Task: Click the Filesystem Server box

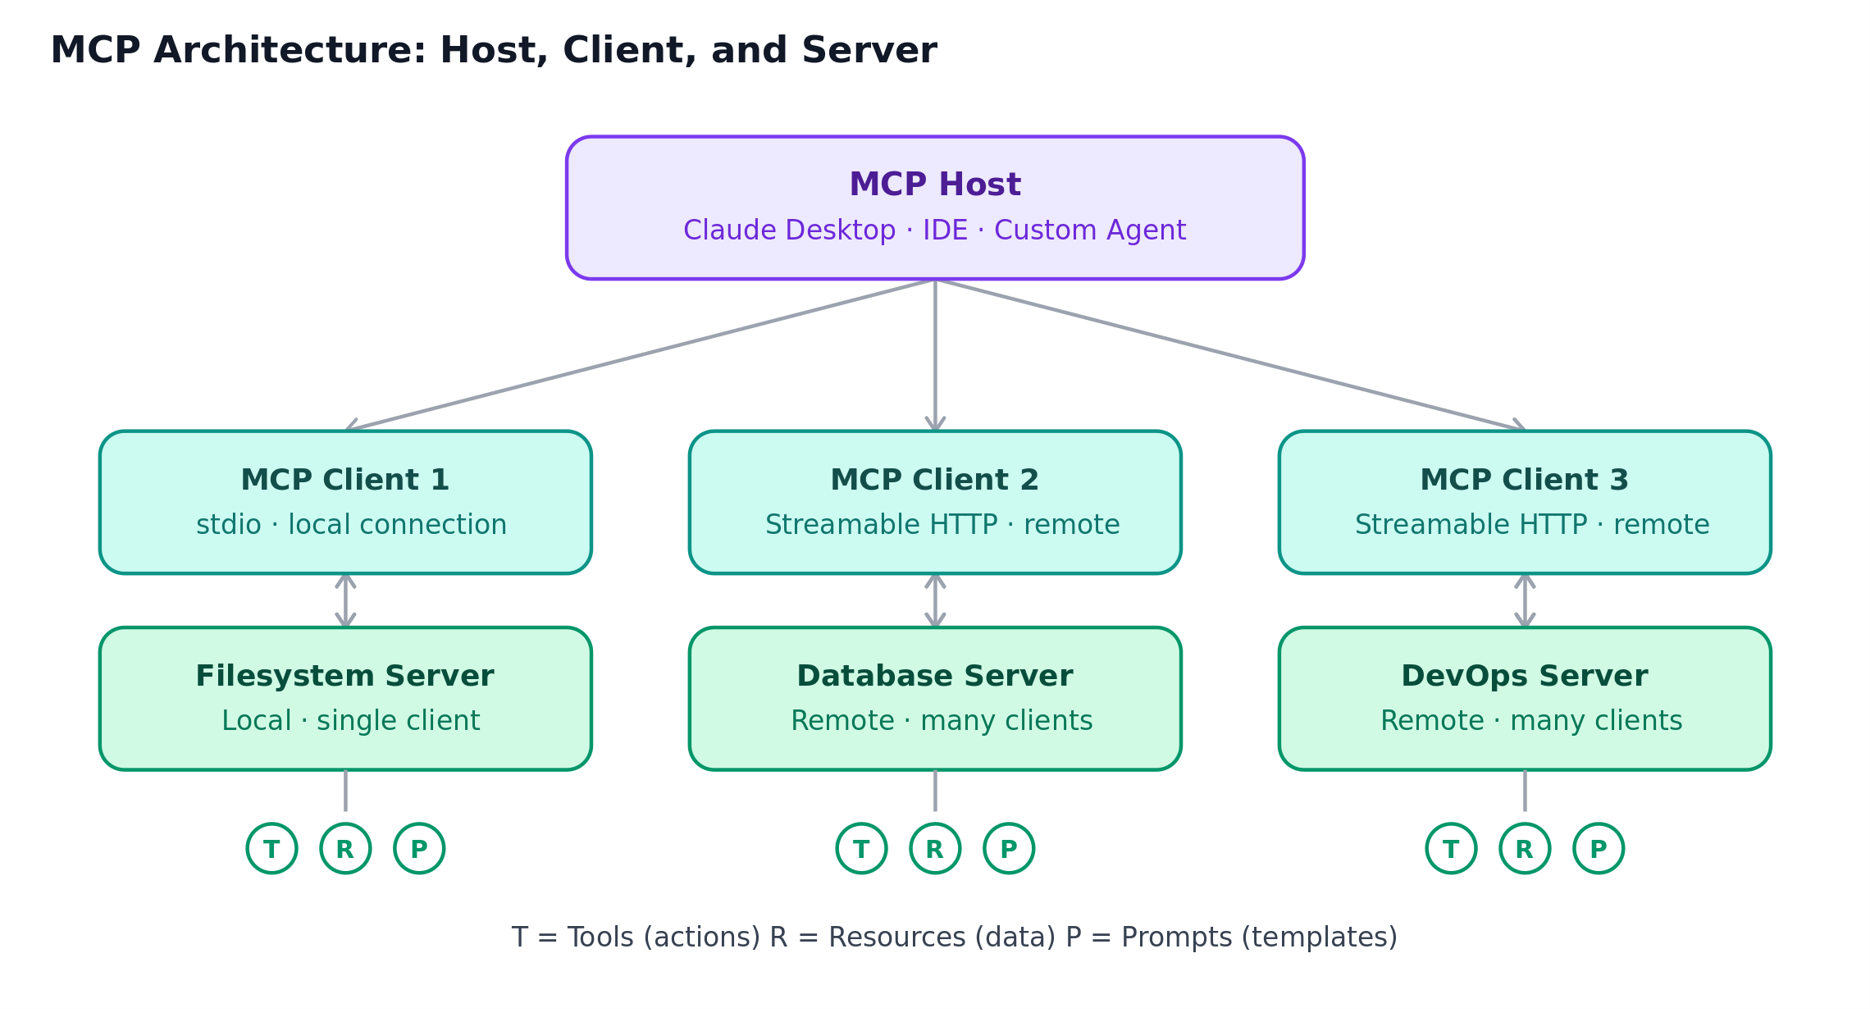Action: (345, 698)
